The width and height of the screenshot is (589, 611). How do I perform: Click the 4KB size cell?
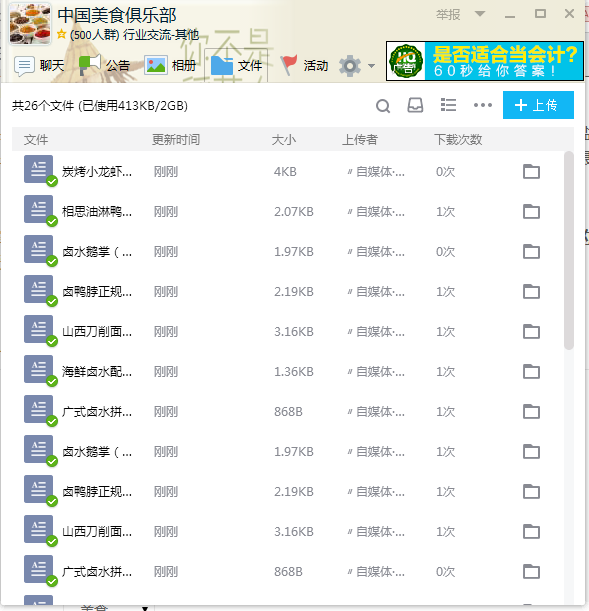tap(285, 171)
